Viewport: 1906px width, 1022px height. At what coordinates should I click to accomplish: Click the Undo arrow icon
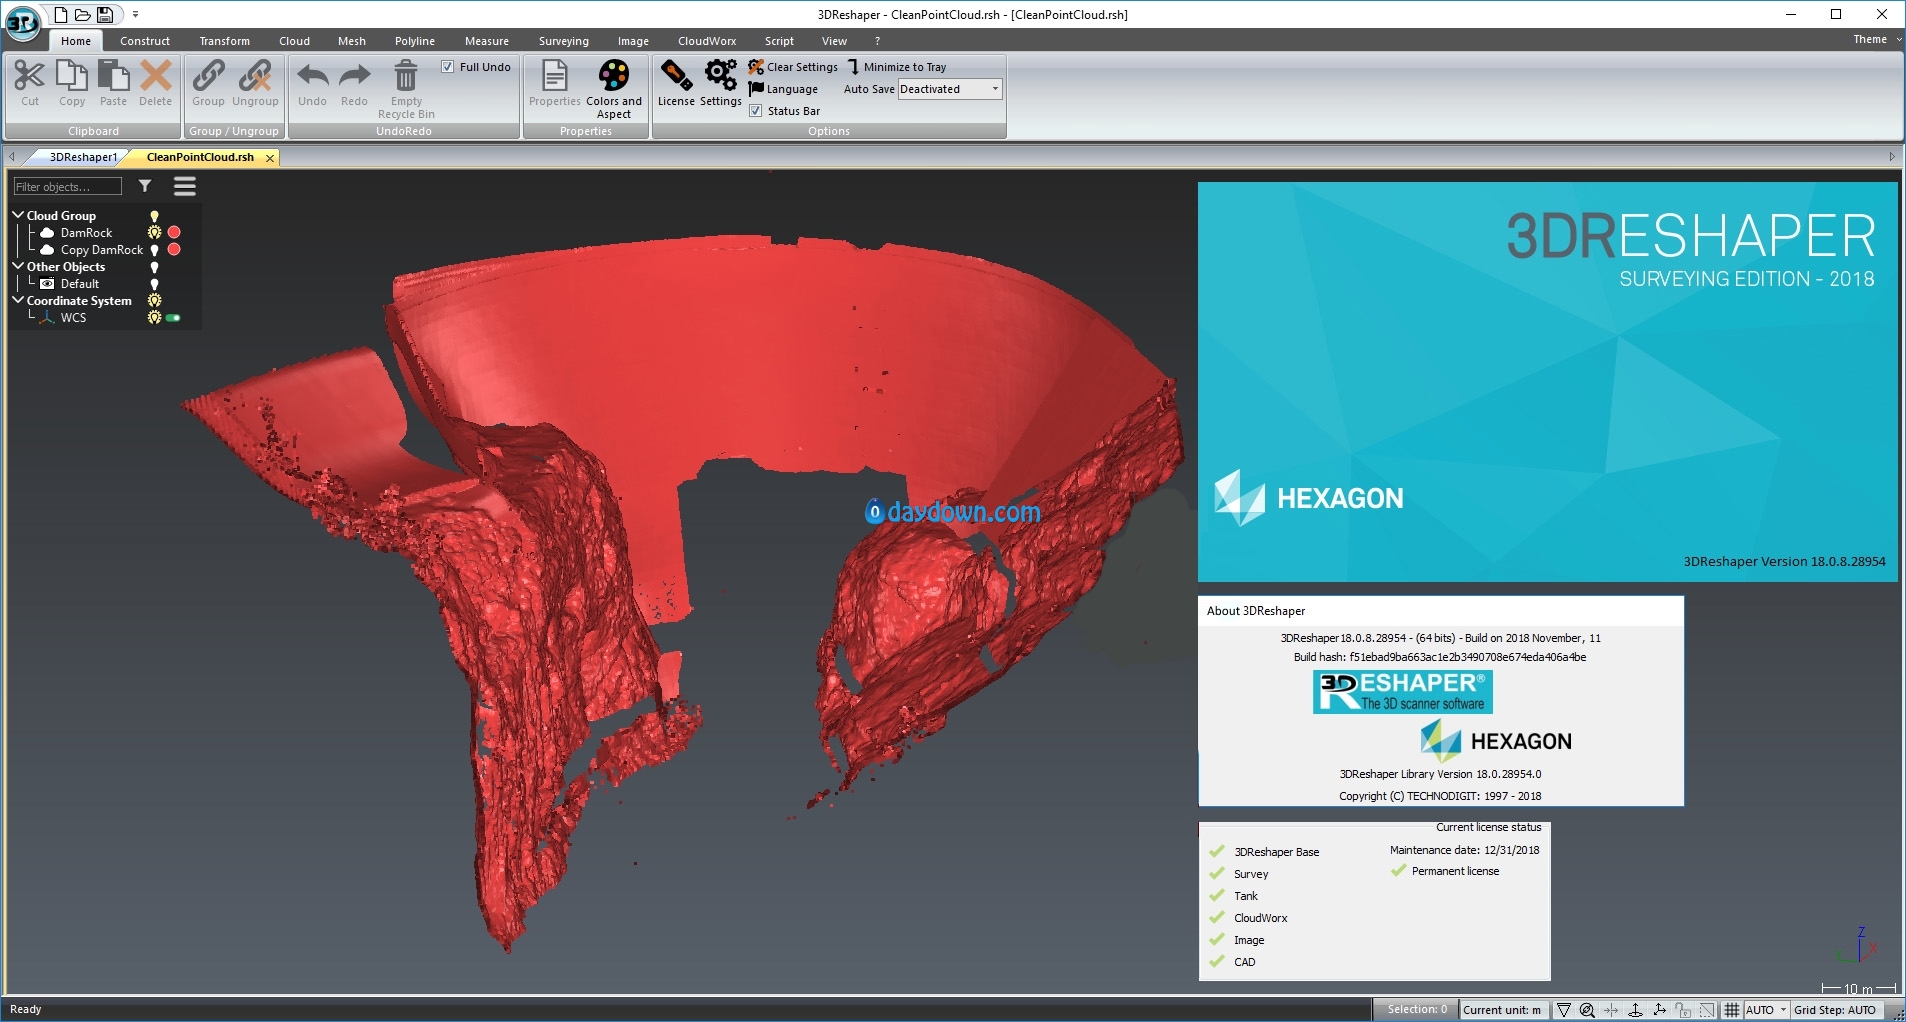[x=312, y=76]
